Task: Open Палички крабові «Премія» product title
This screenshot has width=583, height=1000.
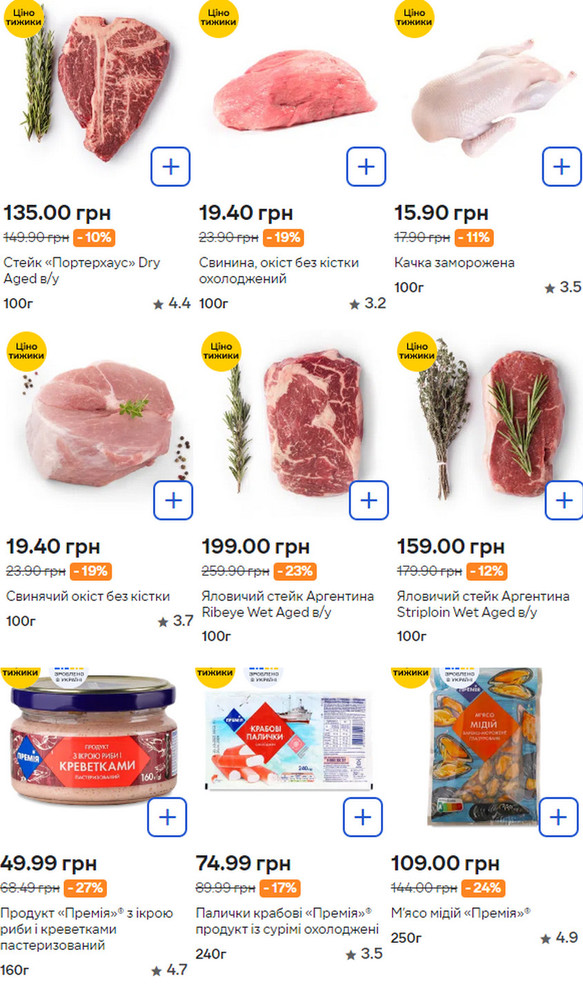Action: (x=287, y=921)
